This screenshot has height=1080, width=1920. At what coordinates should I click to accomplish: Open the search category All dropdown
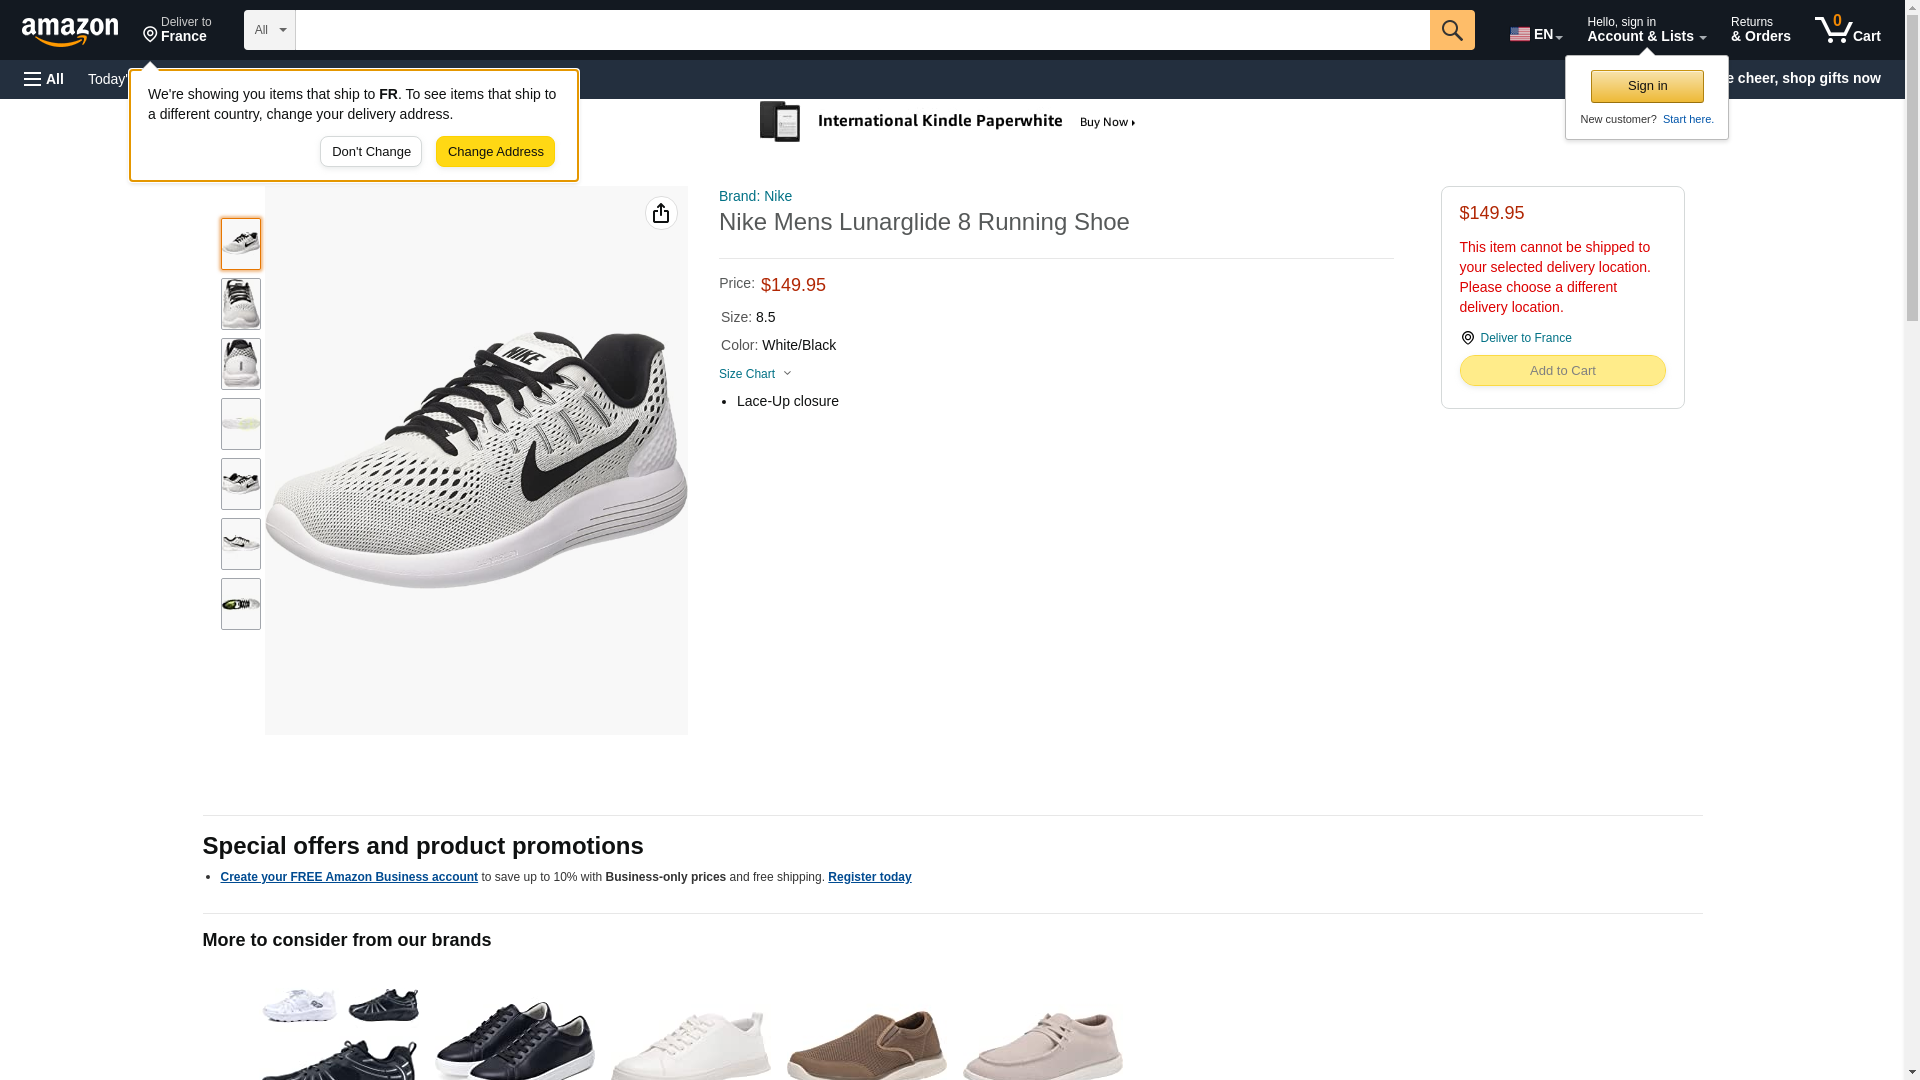tap(269, 30)
